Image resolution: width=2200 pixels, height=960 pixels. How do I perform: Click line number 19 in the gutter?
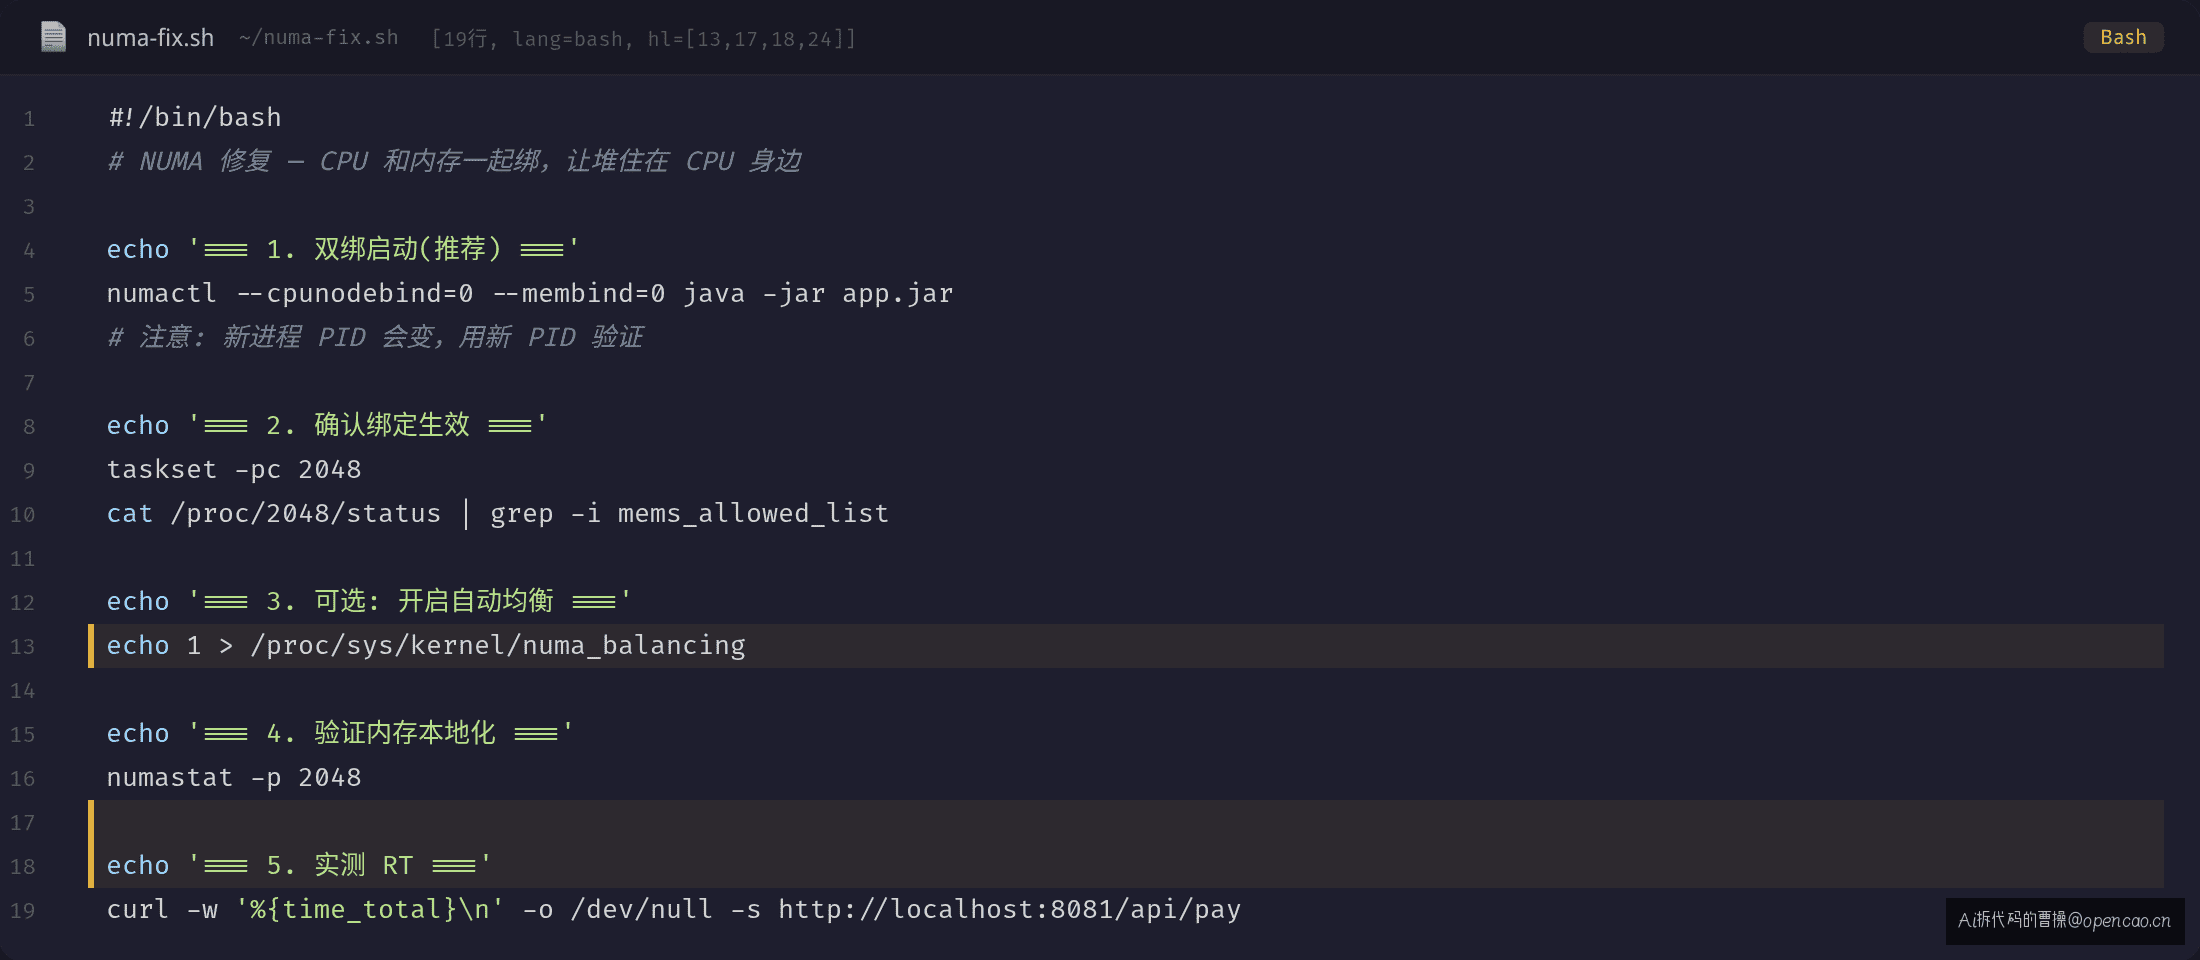23,911
